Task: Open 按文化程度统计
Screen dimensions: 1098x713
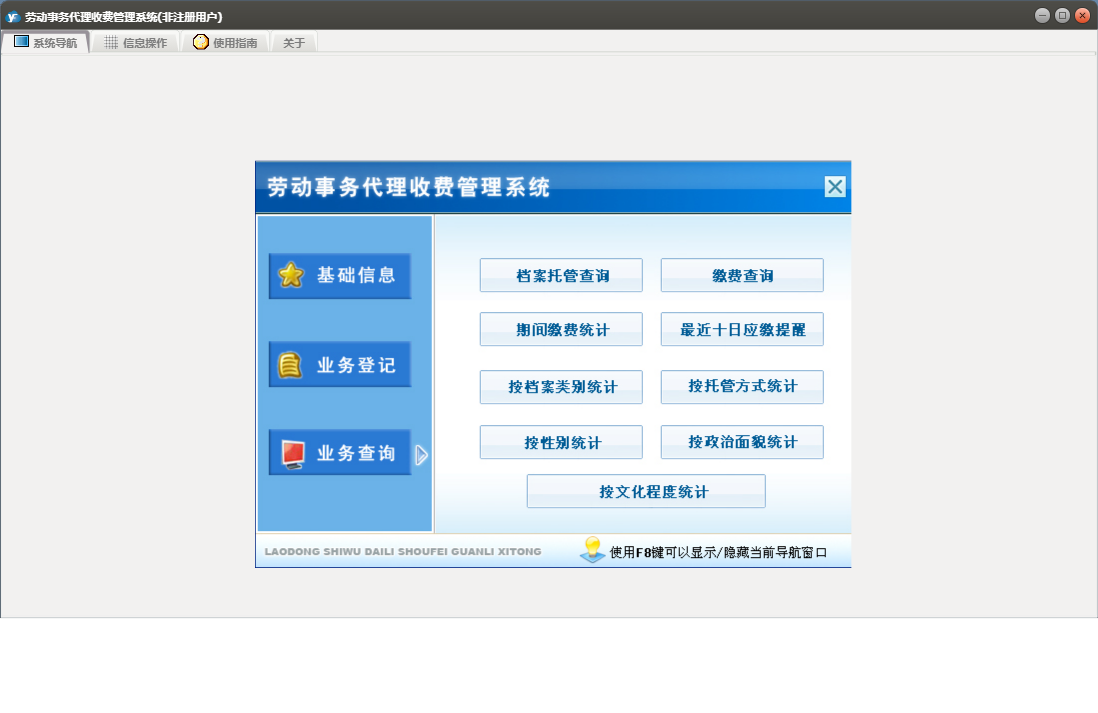Action: 646,491
